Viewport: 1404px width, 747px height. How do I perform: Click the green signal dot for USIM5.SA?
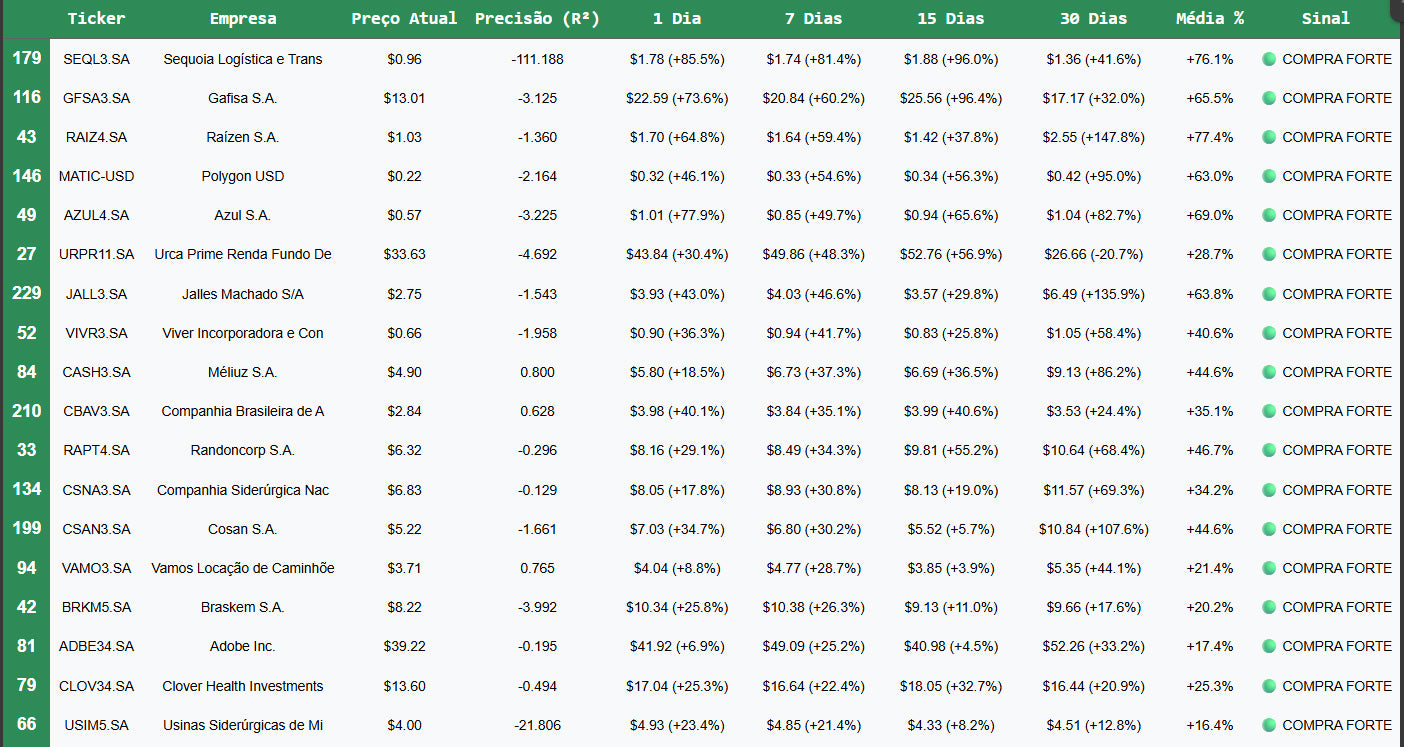click(x=1269, y=725)
